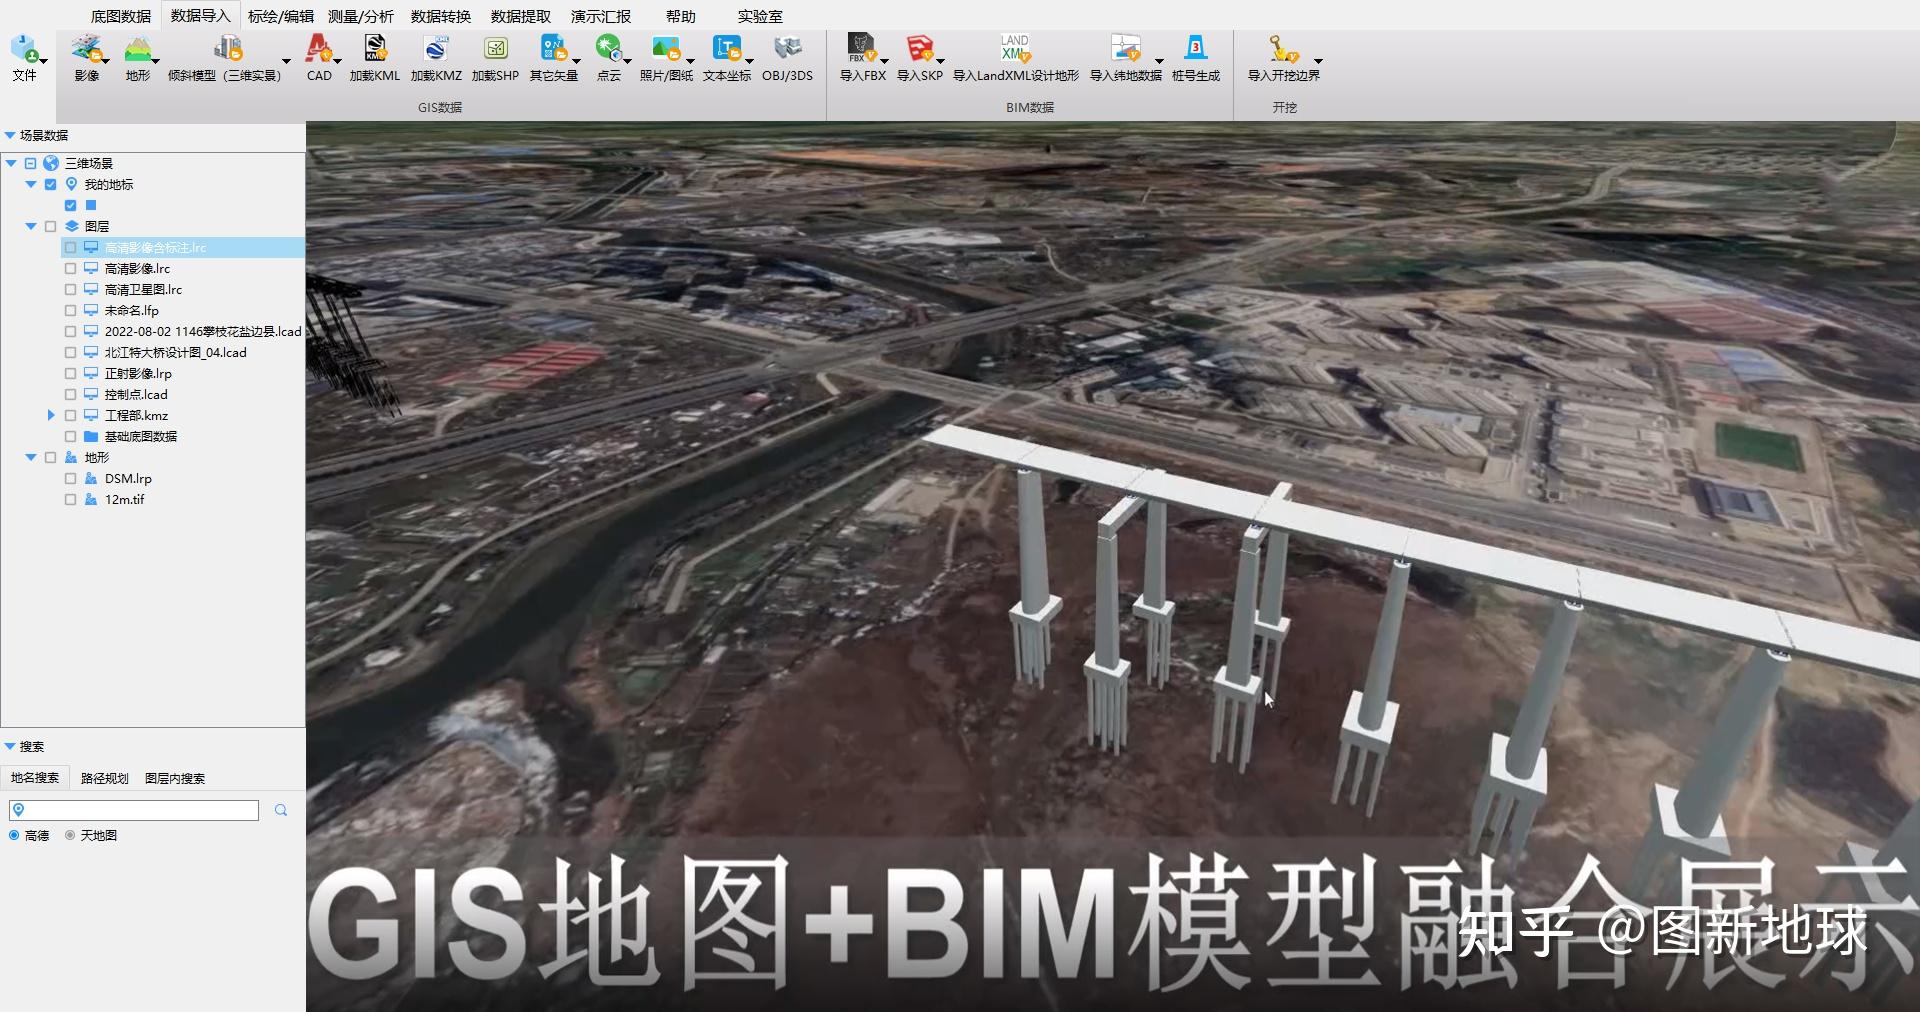
Task: Select the 天地图 radio button
Action: point(69,836)
